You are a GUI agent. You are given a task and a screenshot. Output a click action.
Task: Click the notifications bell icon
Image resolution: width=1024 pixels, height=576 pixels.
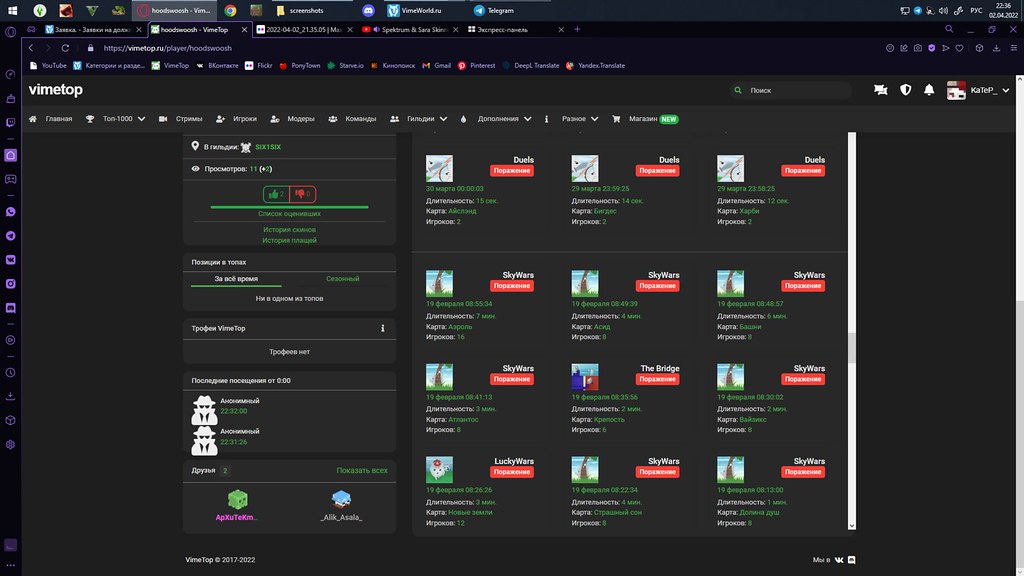tap(929, 90)
